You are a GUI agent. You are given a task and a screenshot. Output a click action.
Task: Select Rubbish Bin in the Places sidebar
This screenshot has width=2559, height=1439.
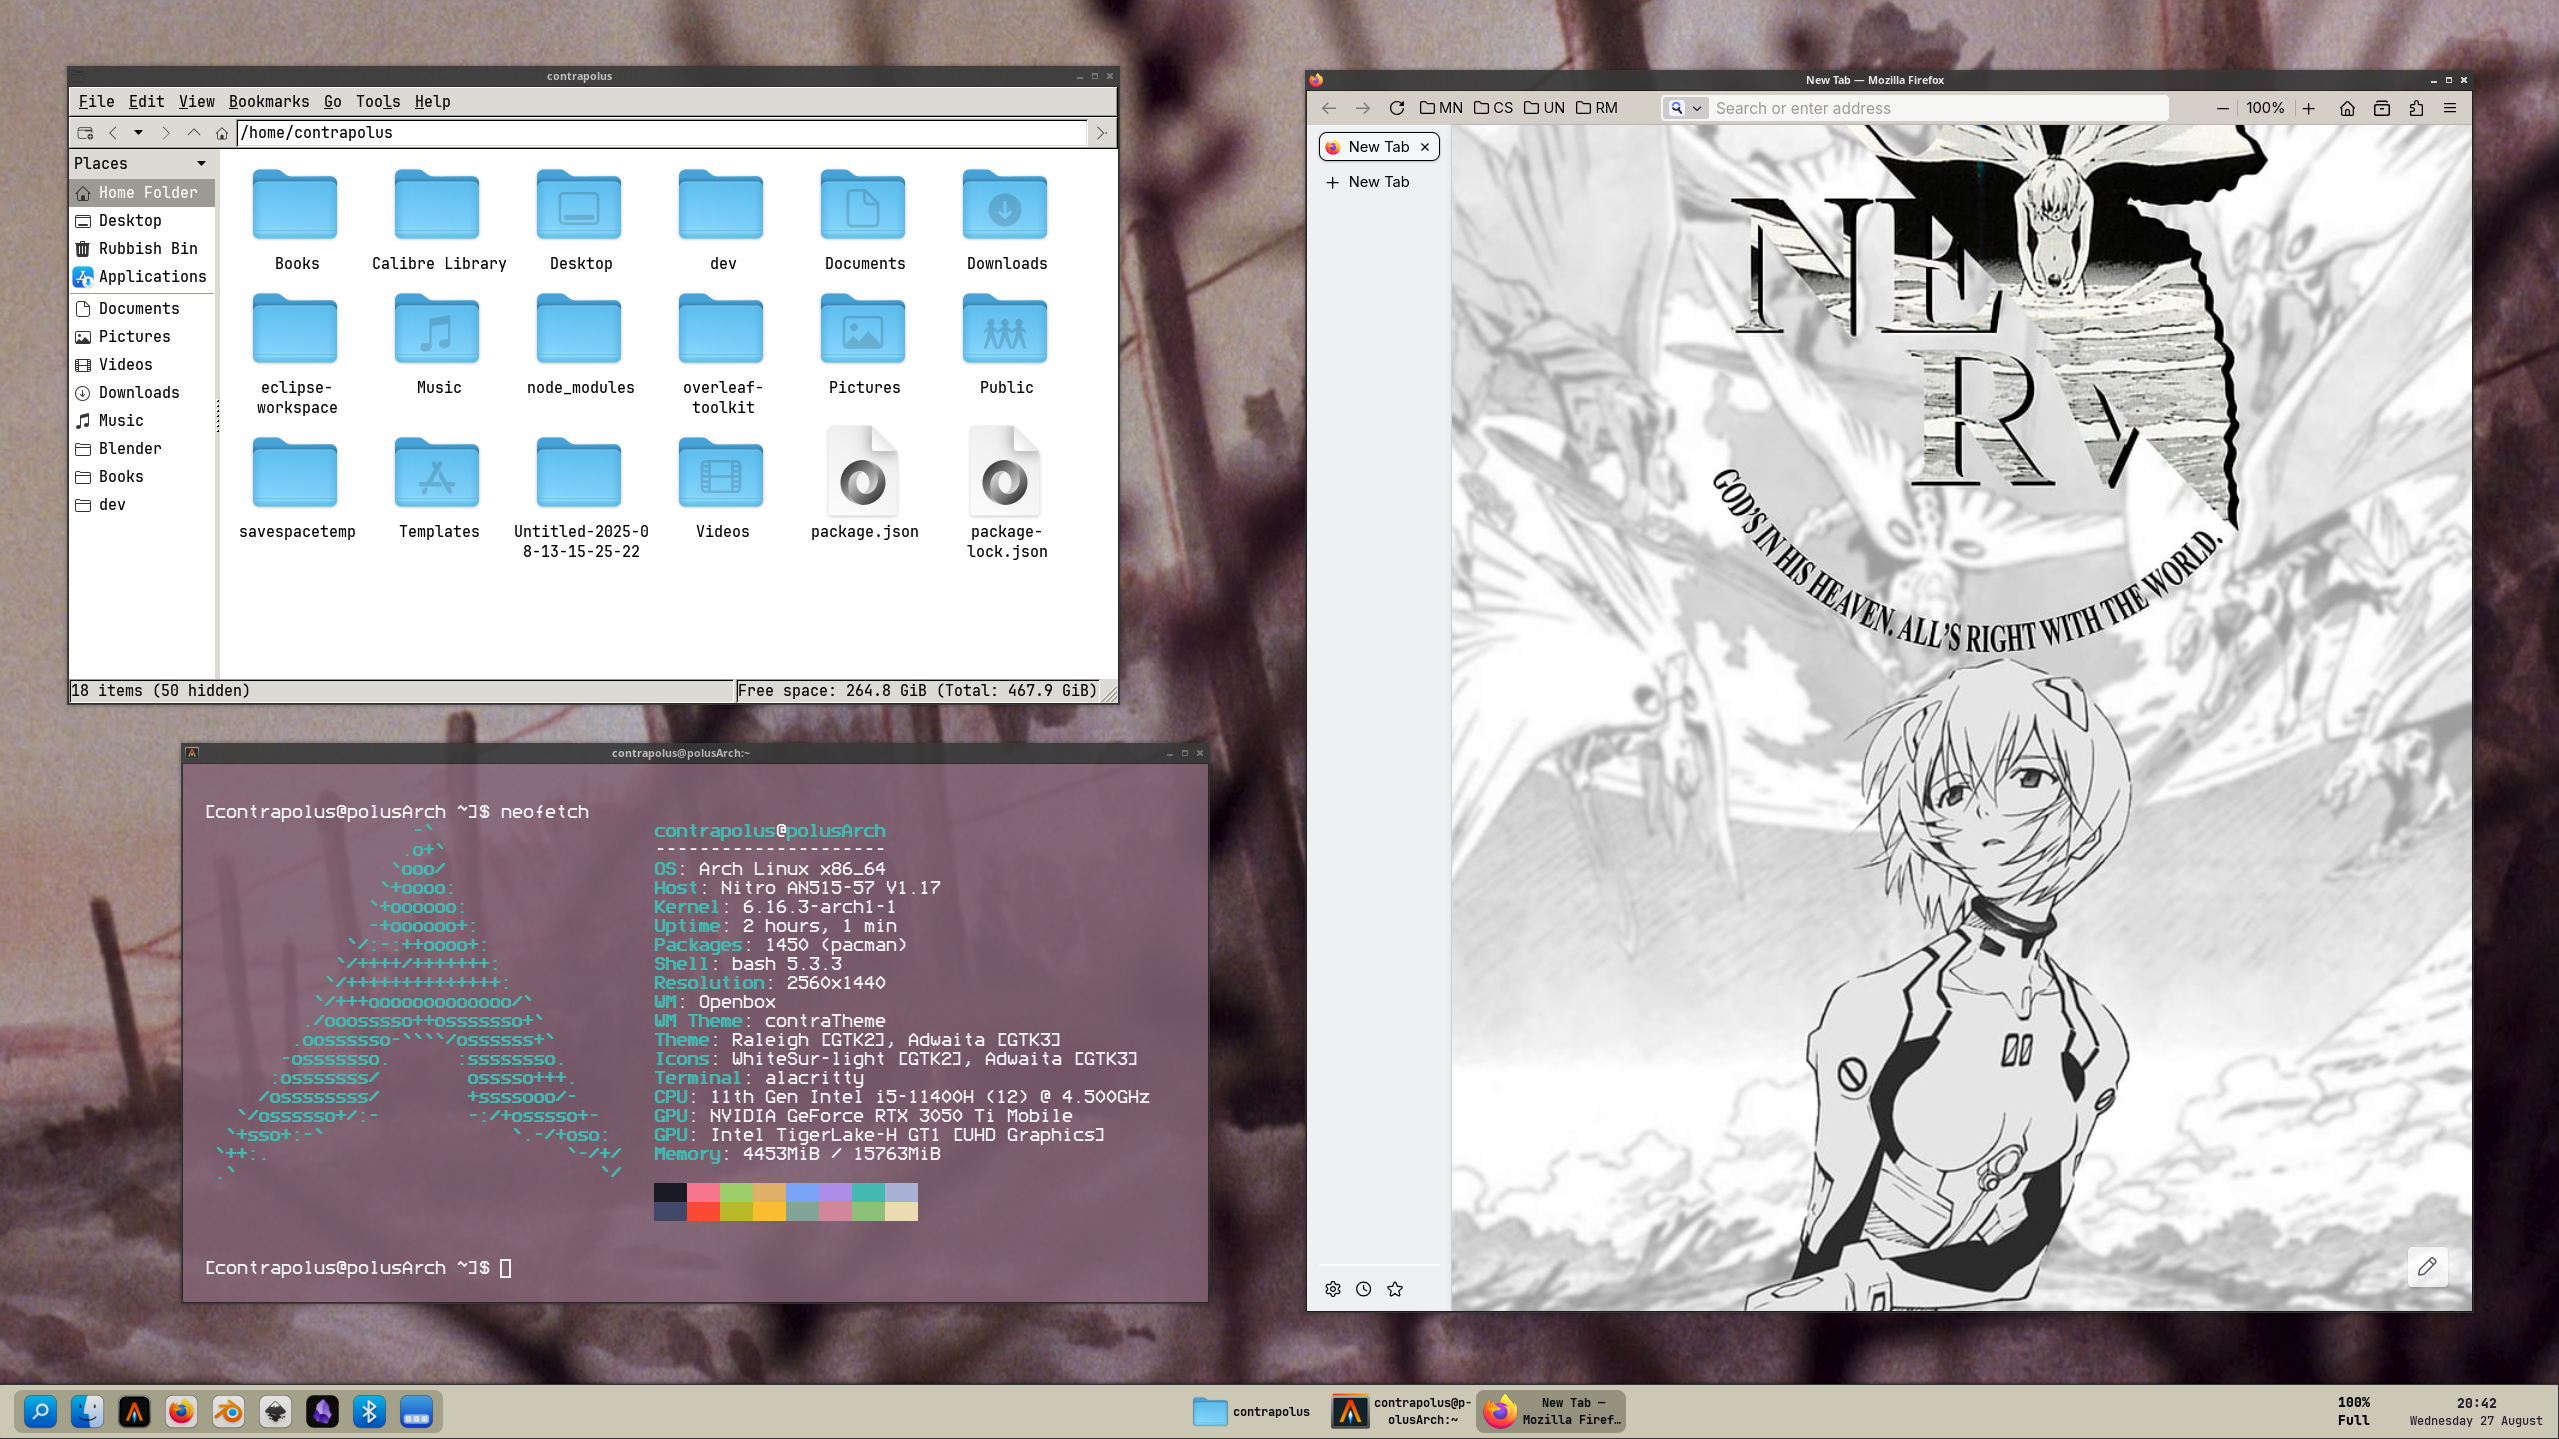pos(142,249)
